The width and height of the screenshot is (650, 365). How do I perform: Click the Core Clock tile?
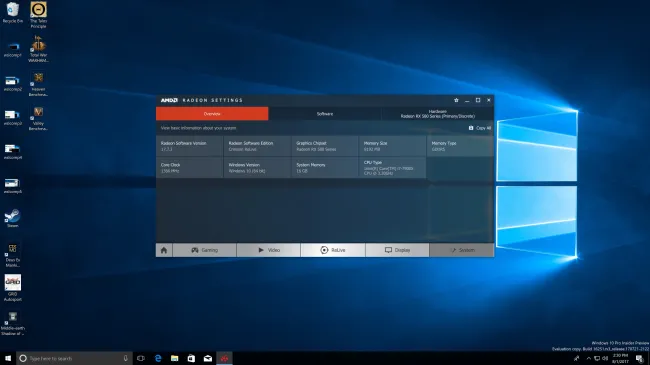pos(189,168)
